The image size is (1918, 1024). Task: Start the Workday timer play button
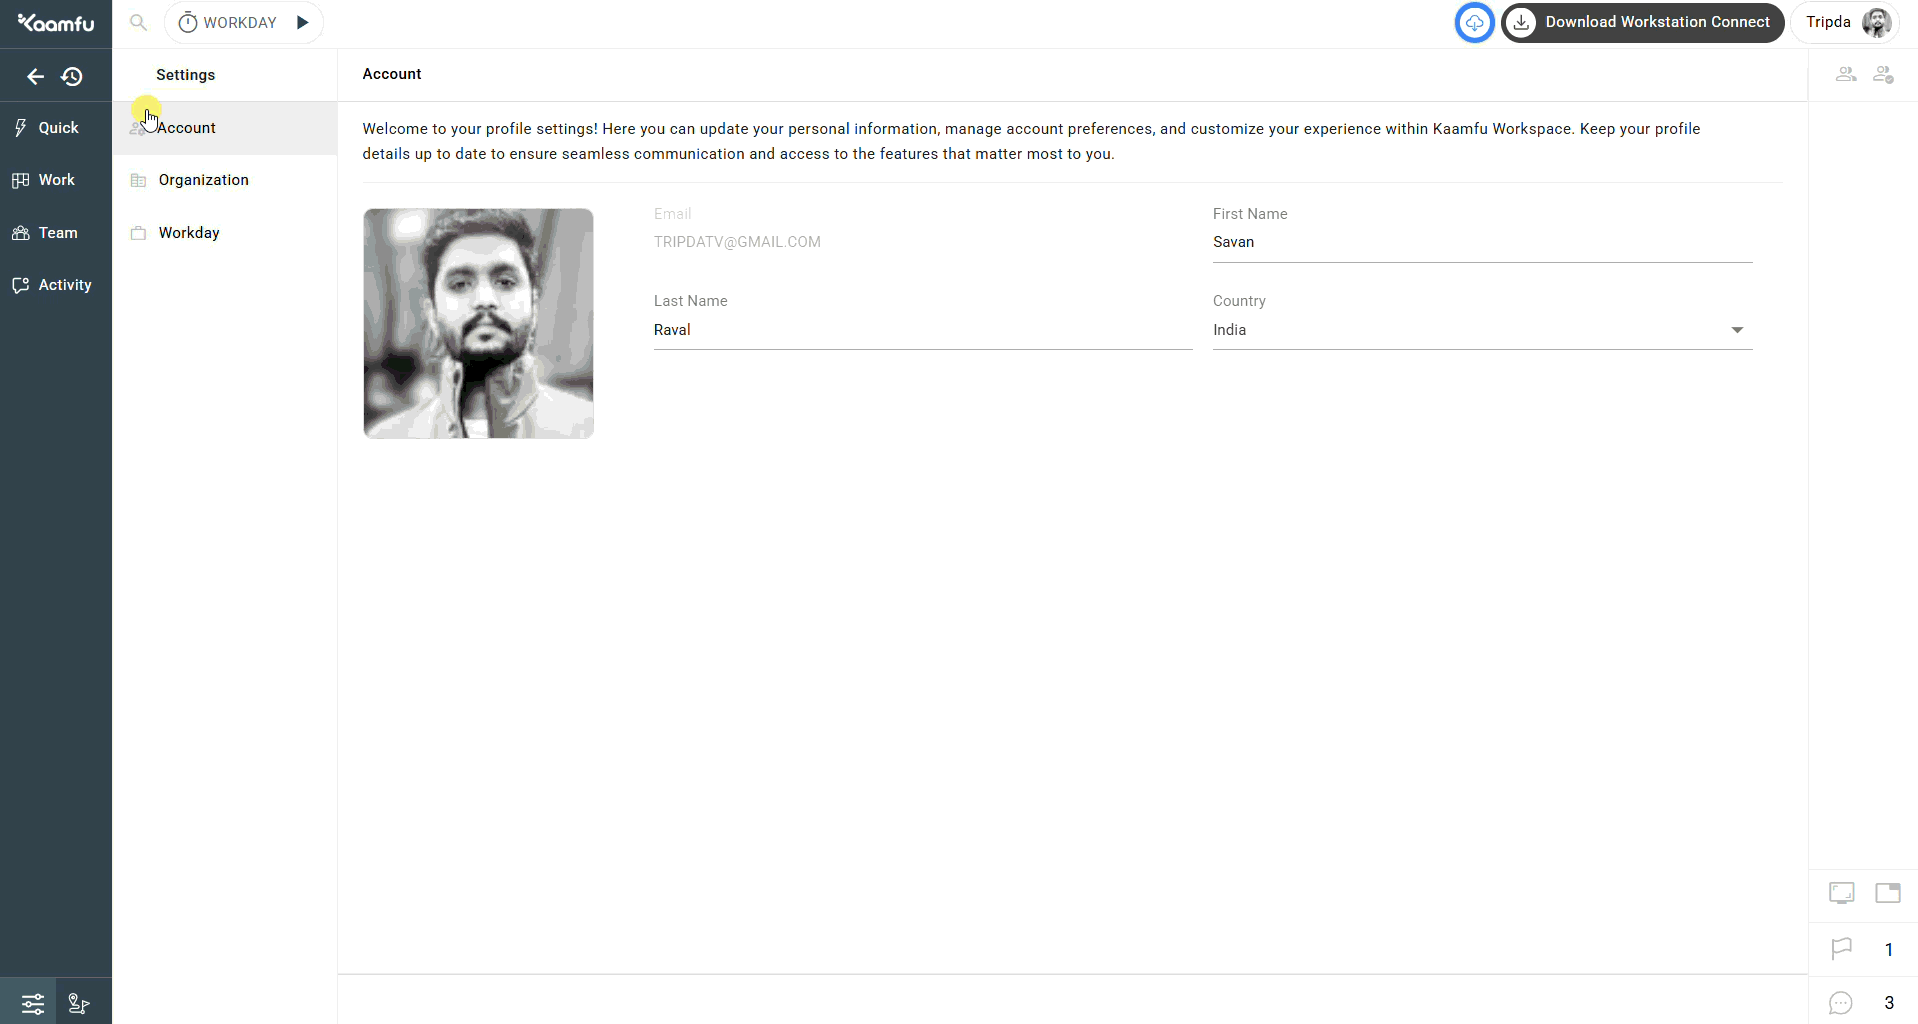click(x=302, y=22)
